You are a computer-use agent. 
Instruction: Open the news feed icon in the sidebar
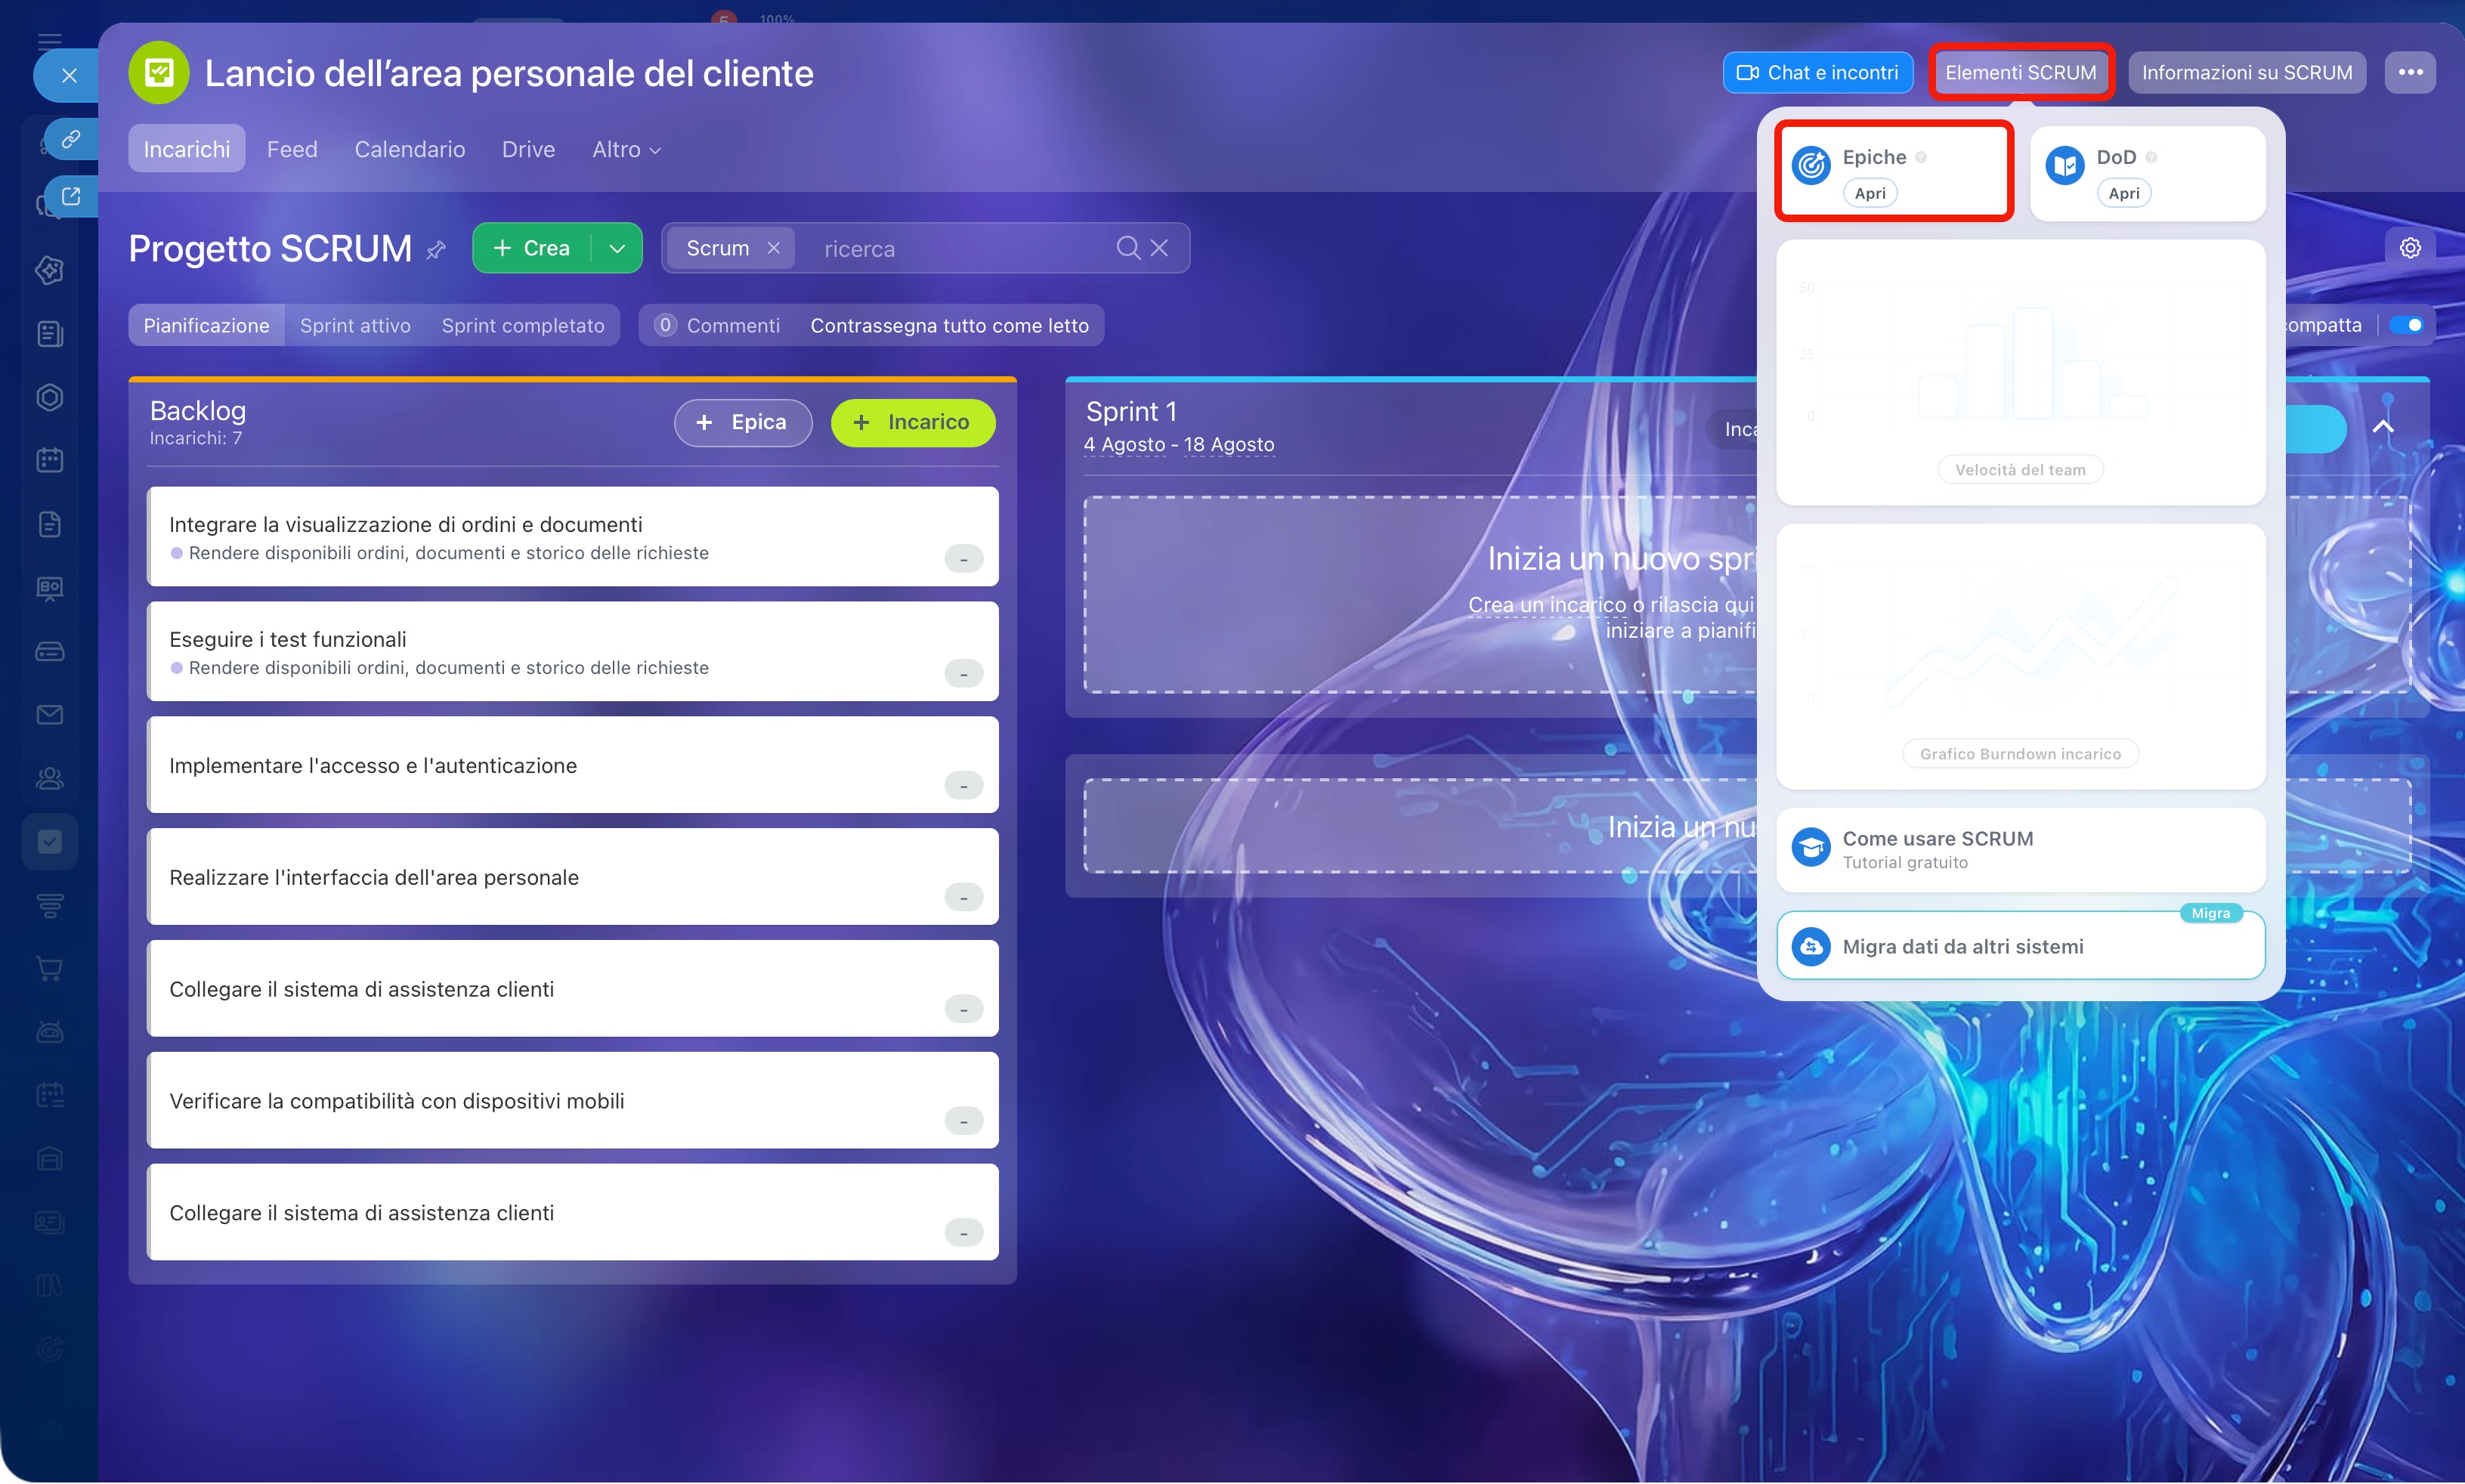[x=49, y=334]
